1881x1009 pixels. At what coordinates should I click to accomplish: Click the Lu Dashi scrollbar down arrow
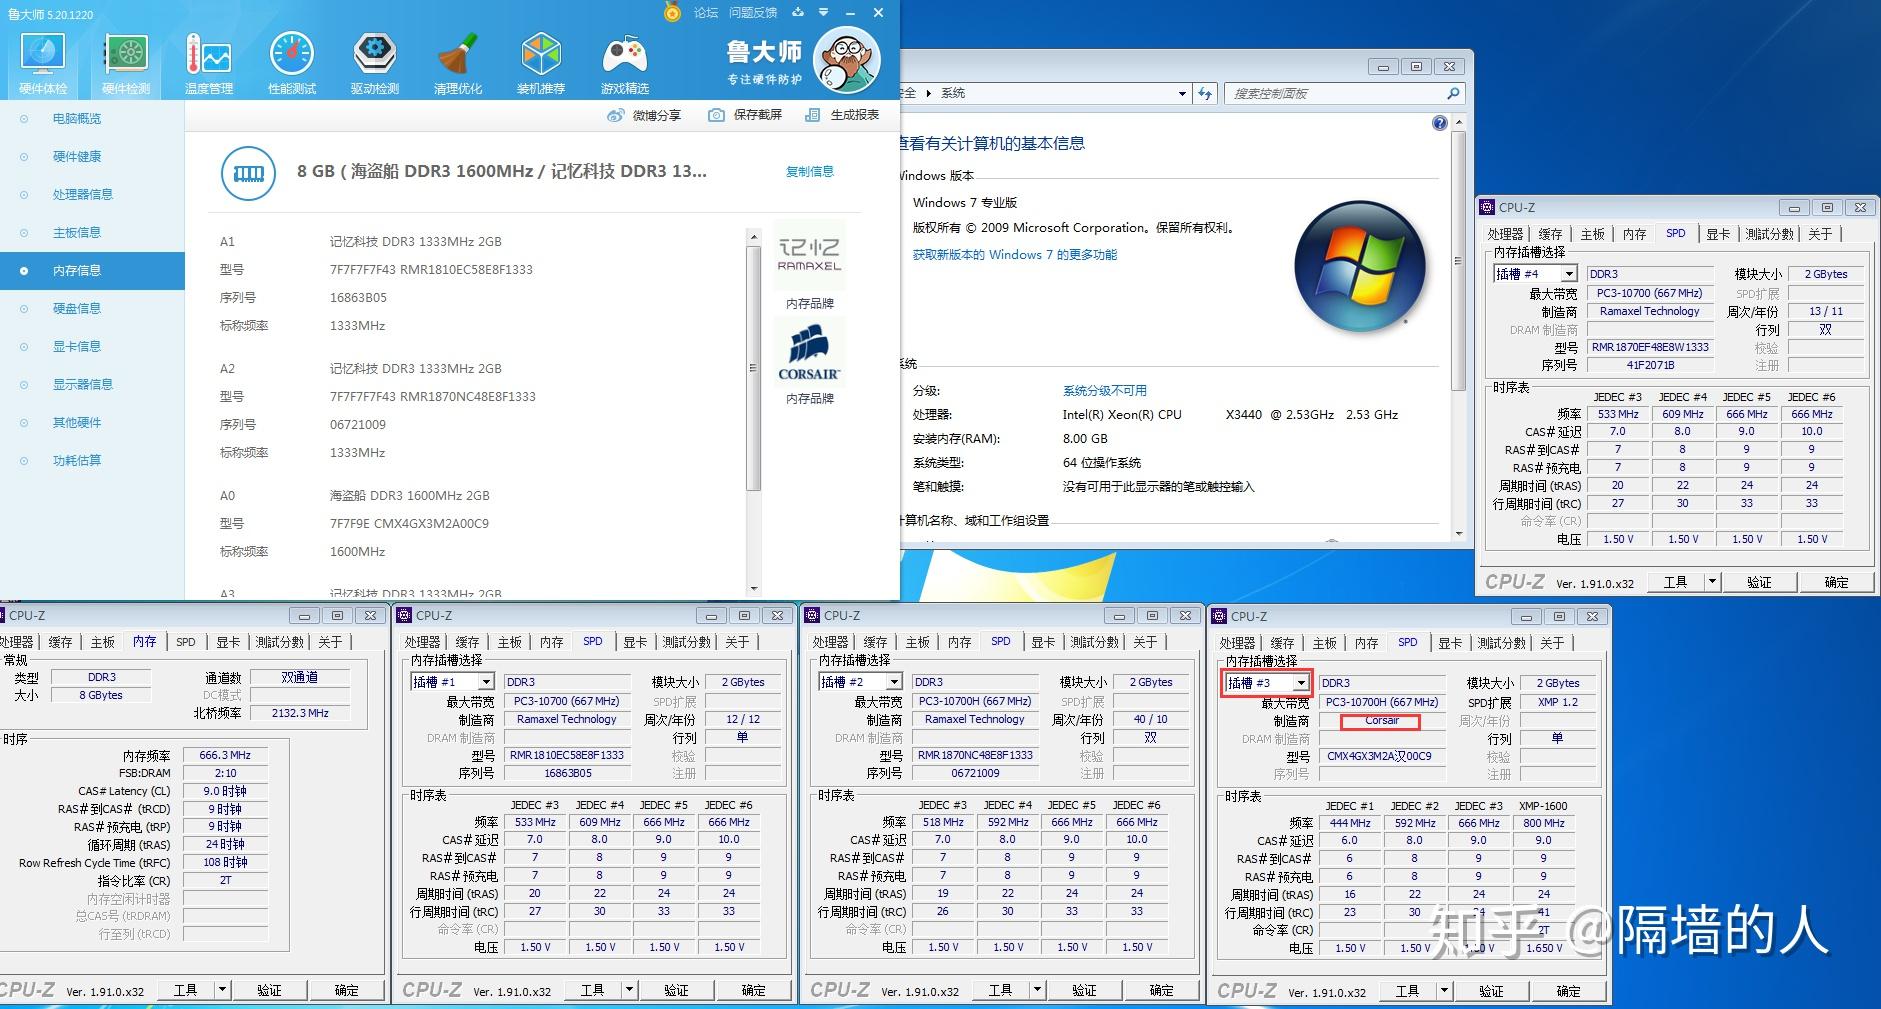(754, 589)
